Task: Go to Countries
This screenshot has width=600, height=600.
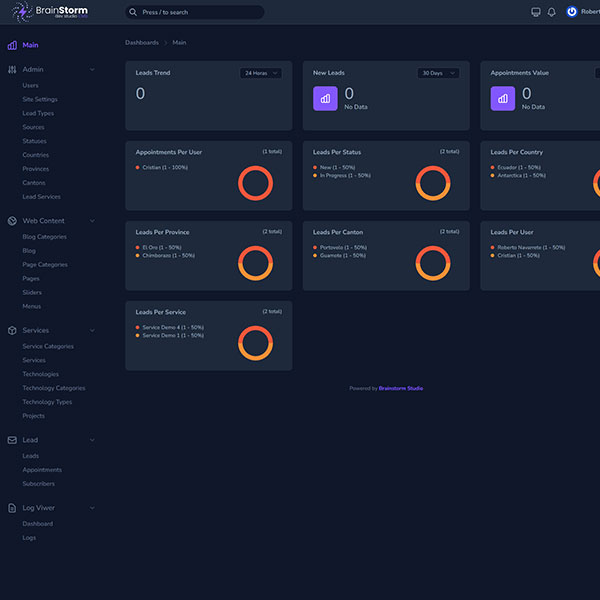Action: 36,155
